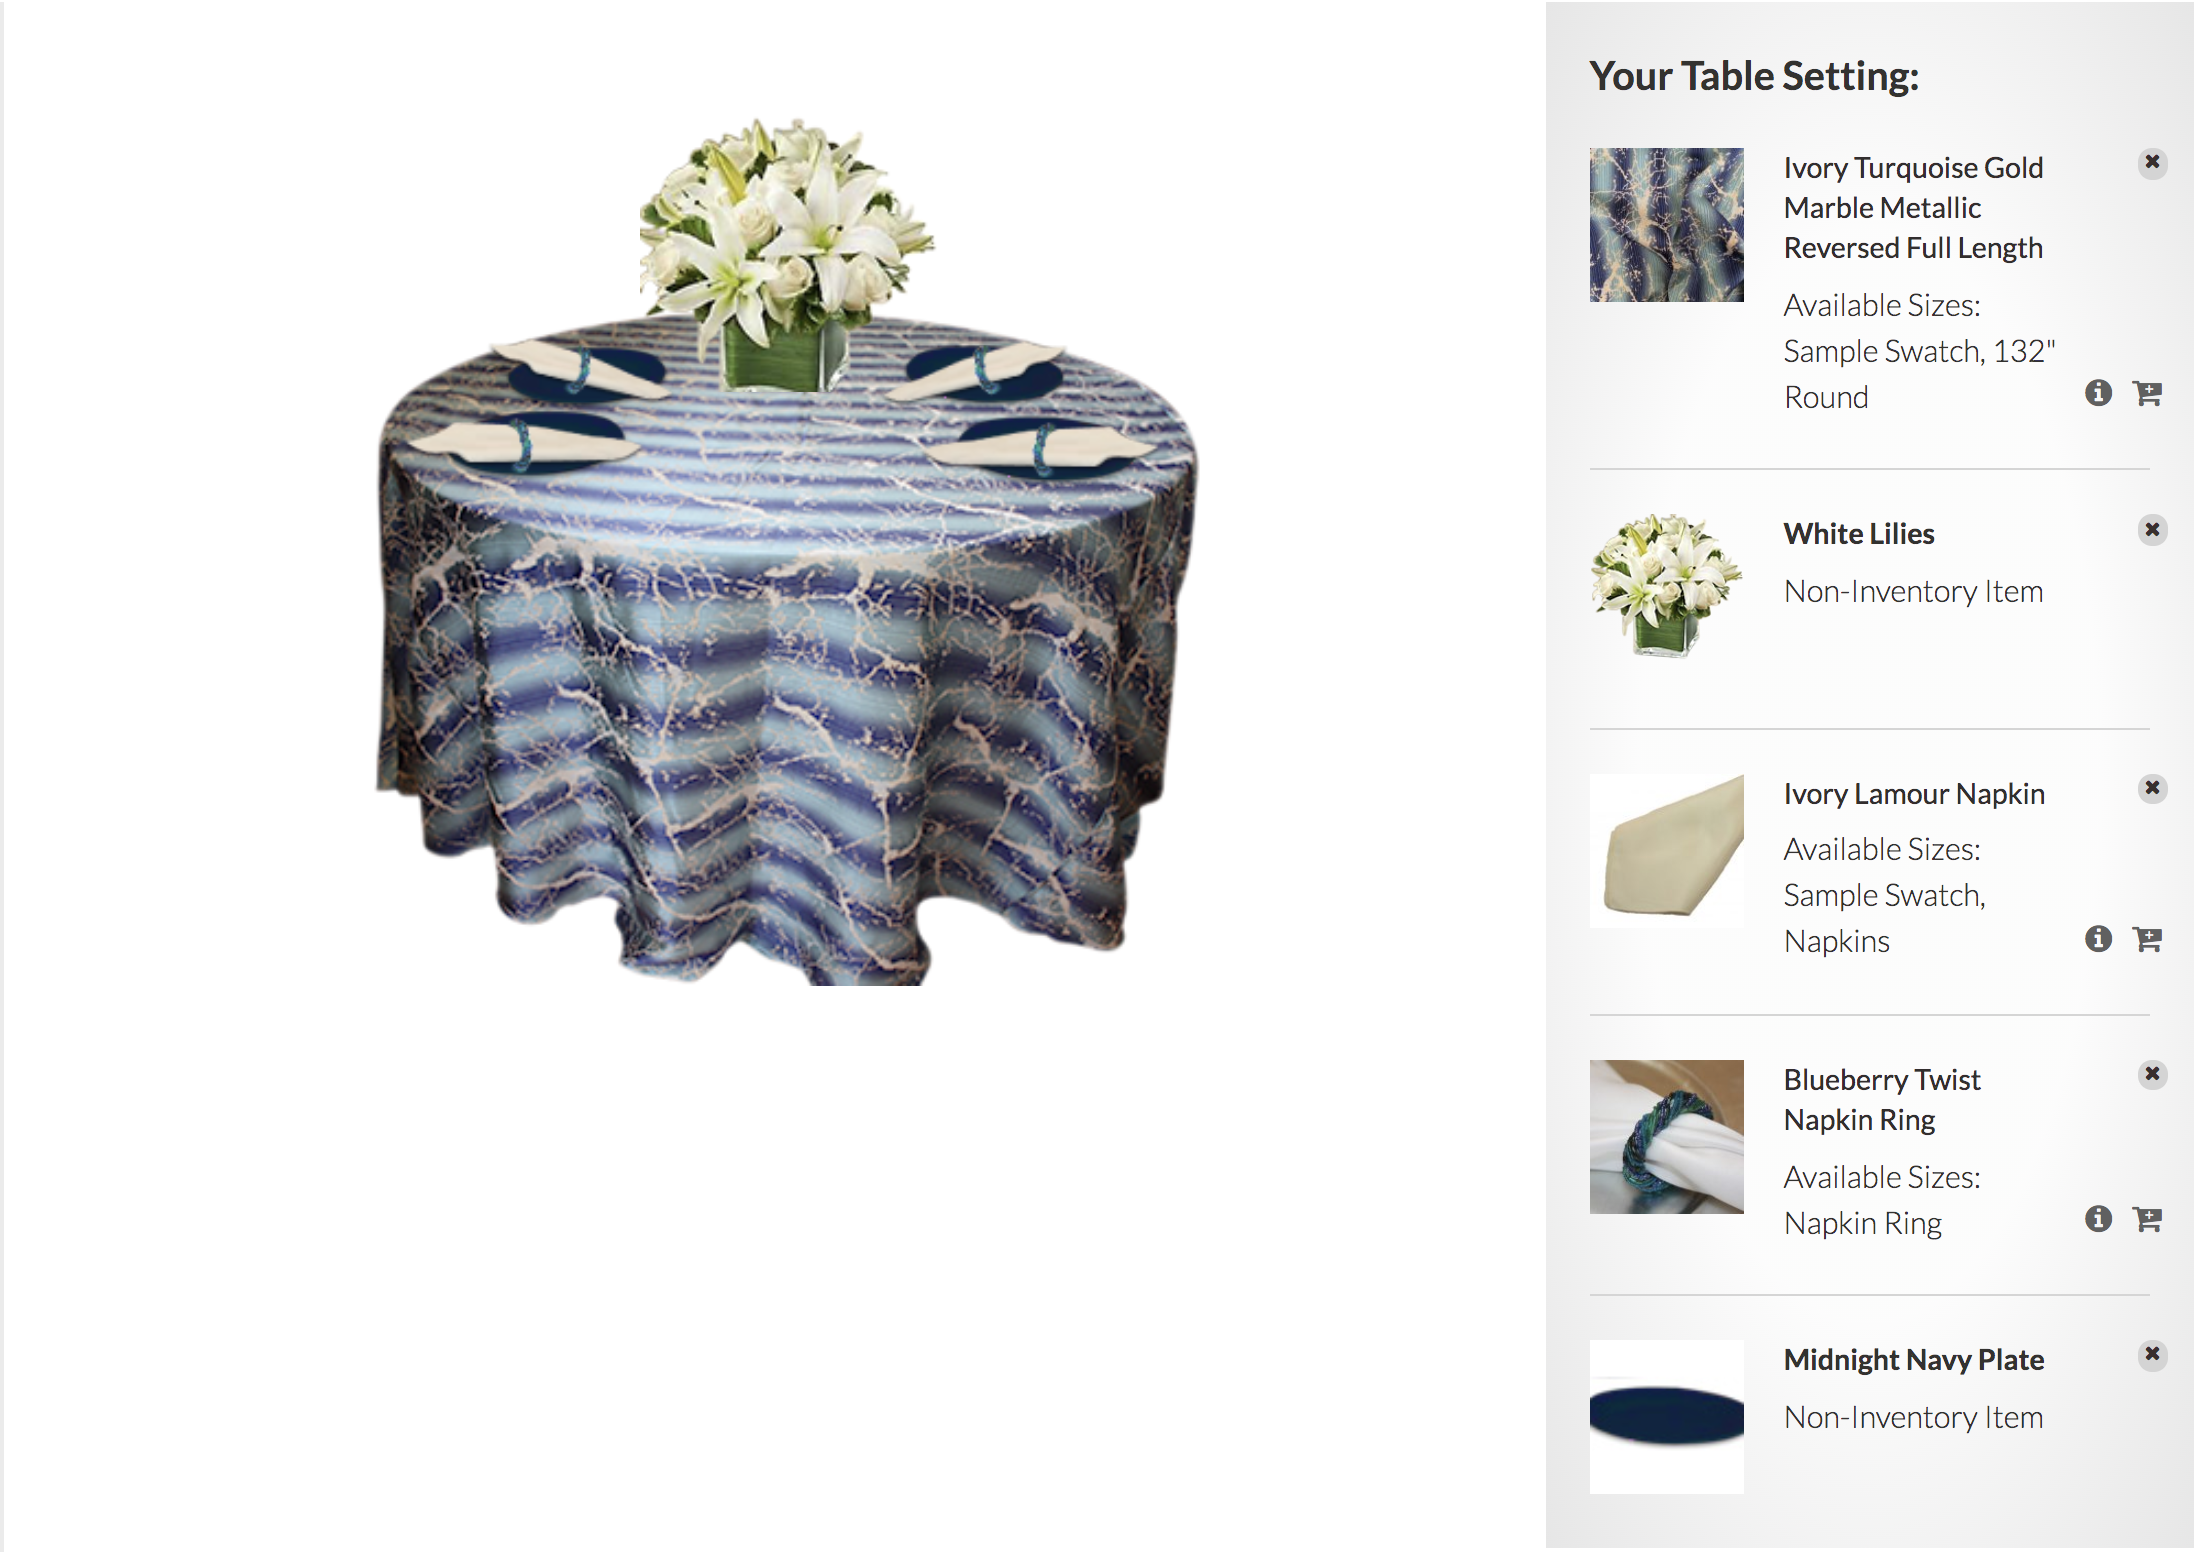
Task: Select the table preview image with tablecloth
Action: [x=787, y=552]
